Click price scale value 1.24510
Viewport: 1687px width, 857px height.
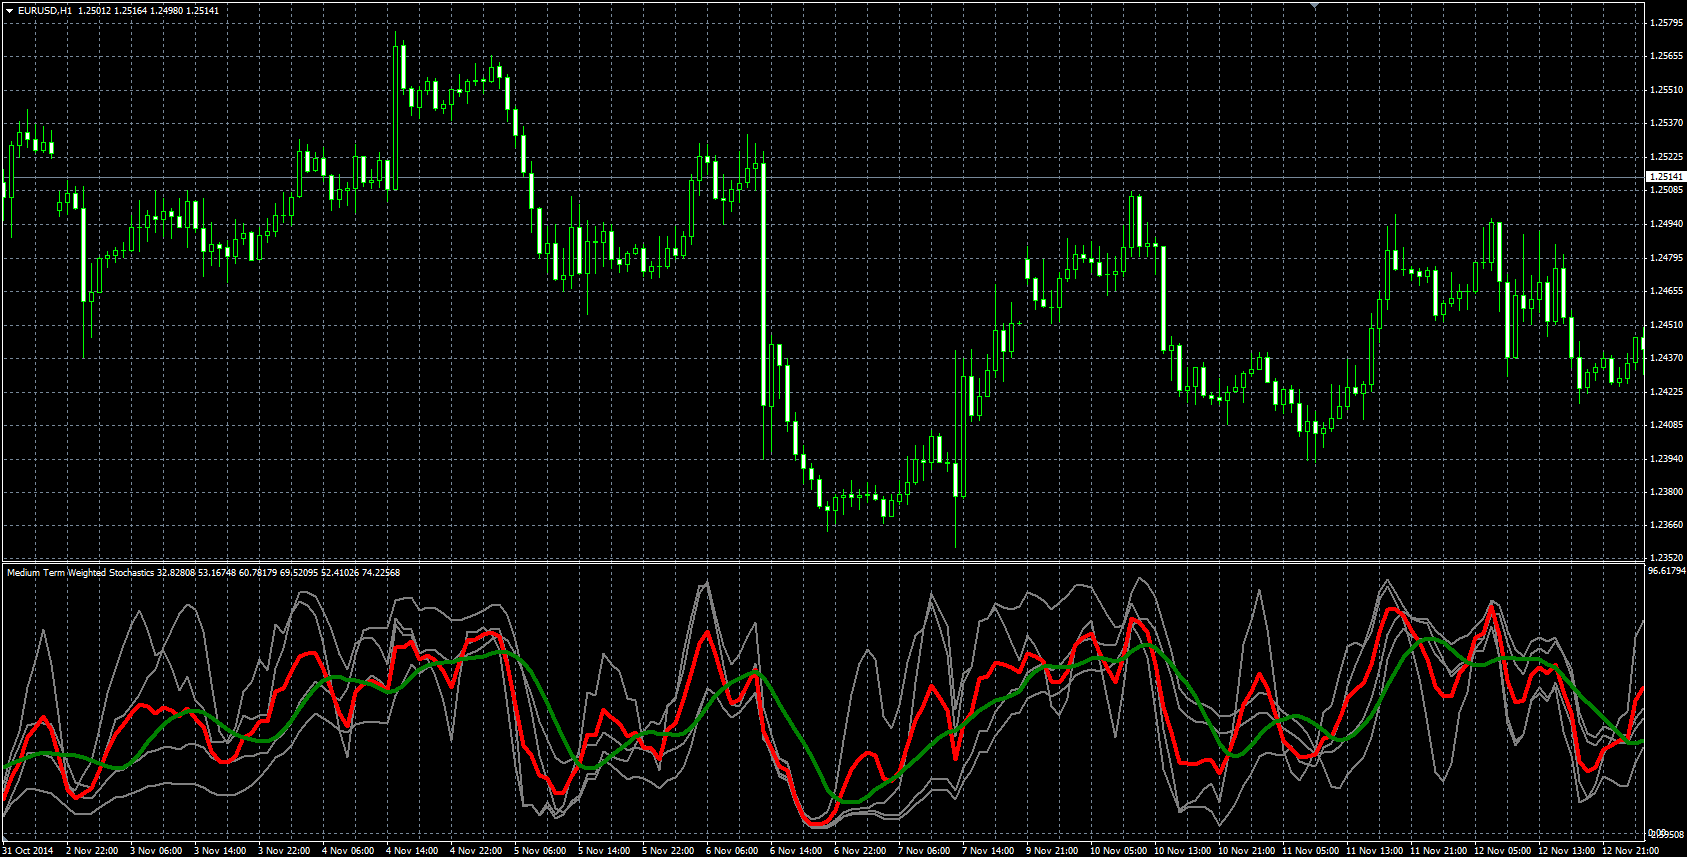click(1665, 325)
